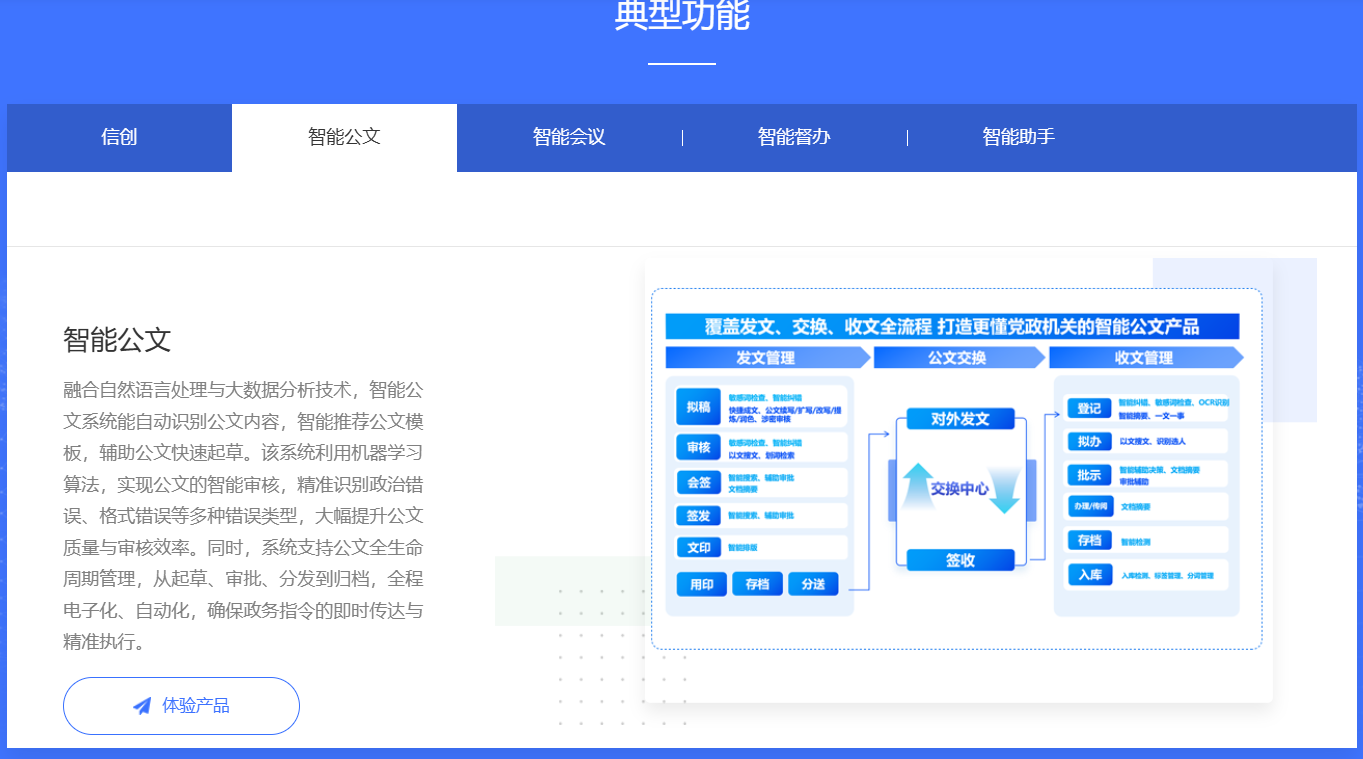The height and width of the screenshot is (759, 1363).
Task: Select the 文印 block in the diagram
Action: pos(699,548)
